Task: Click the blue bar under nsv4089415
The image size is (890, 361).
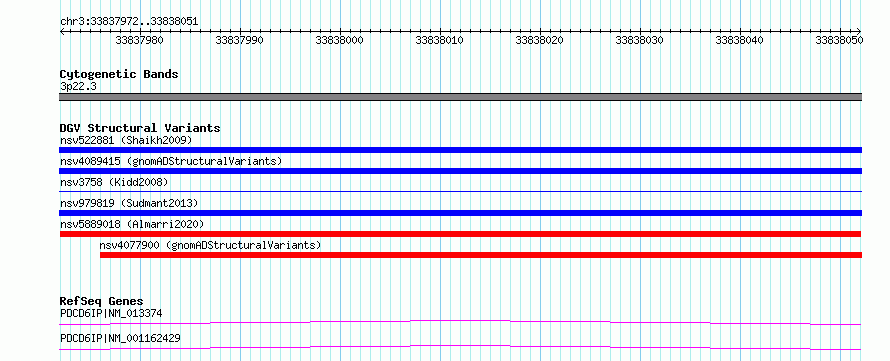Action: [x=460, y=171]
